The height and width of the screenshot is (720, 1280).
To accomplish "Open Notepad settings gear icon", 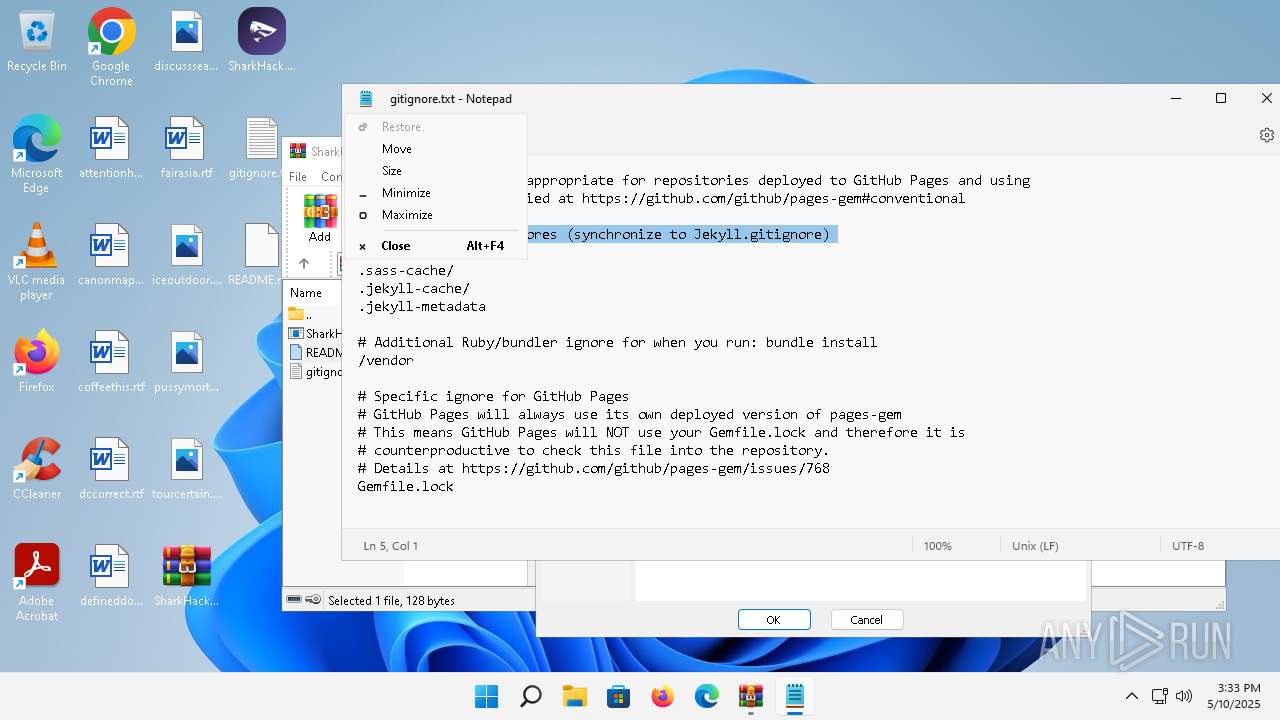I will coord(1266,135).
